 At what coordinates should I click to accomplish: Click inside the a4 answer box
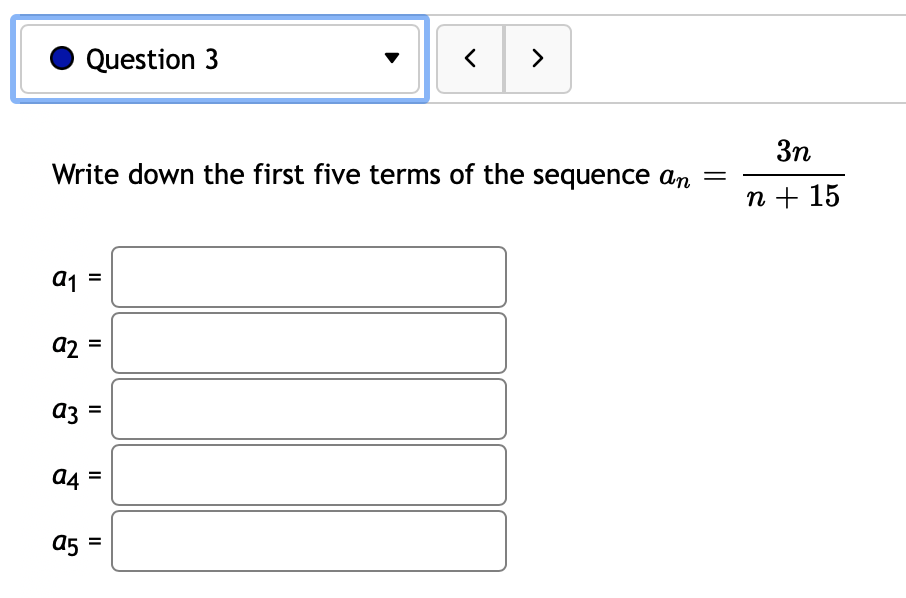click(308, 475)
